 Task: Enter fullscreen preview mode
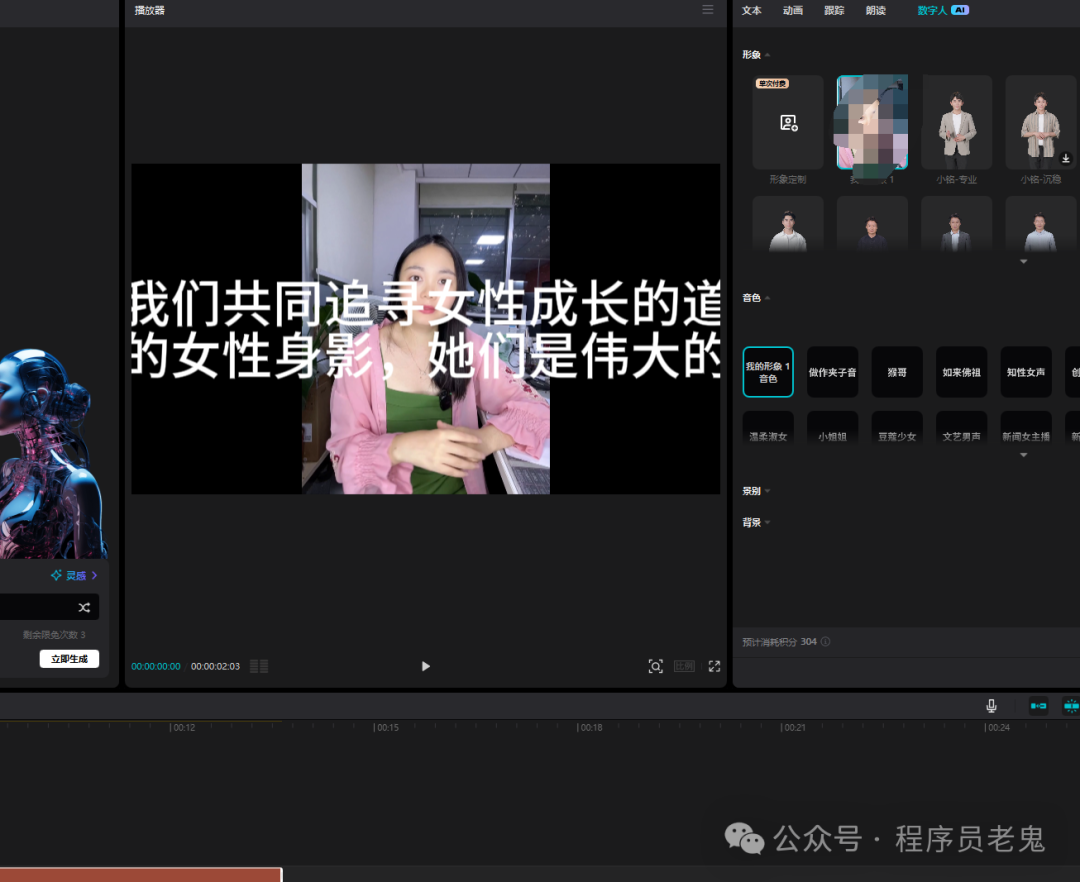[x=714, y=666]
